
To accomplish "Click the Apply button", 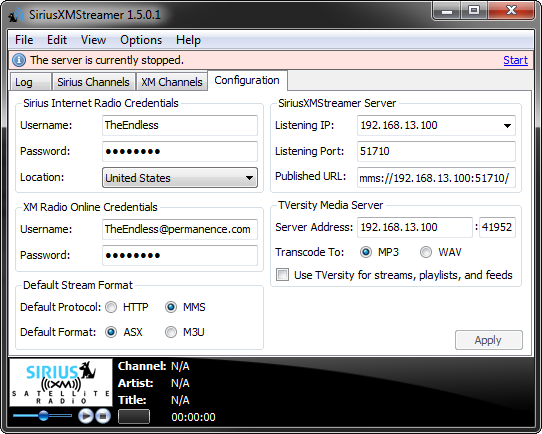I will (x=488, y=340).
